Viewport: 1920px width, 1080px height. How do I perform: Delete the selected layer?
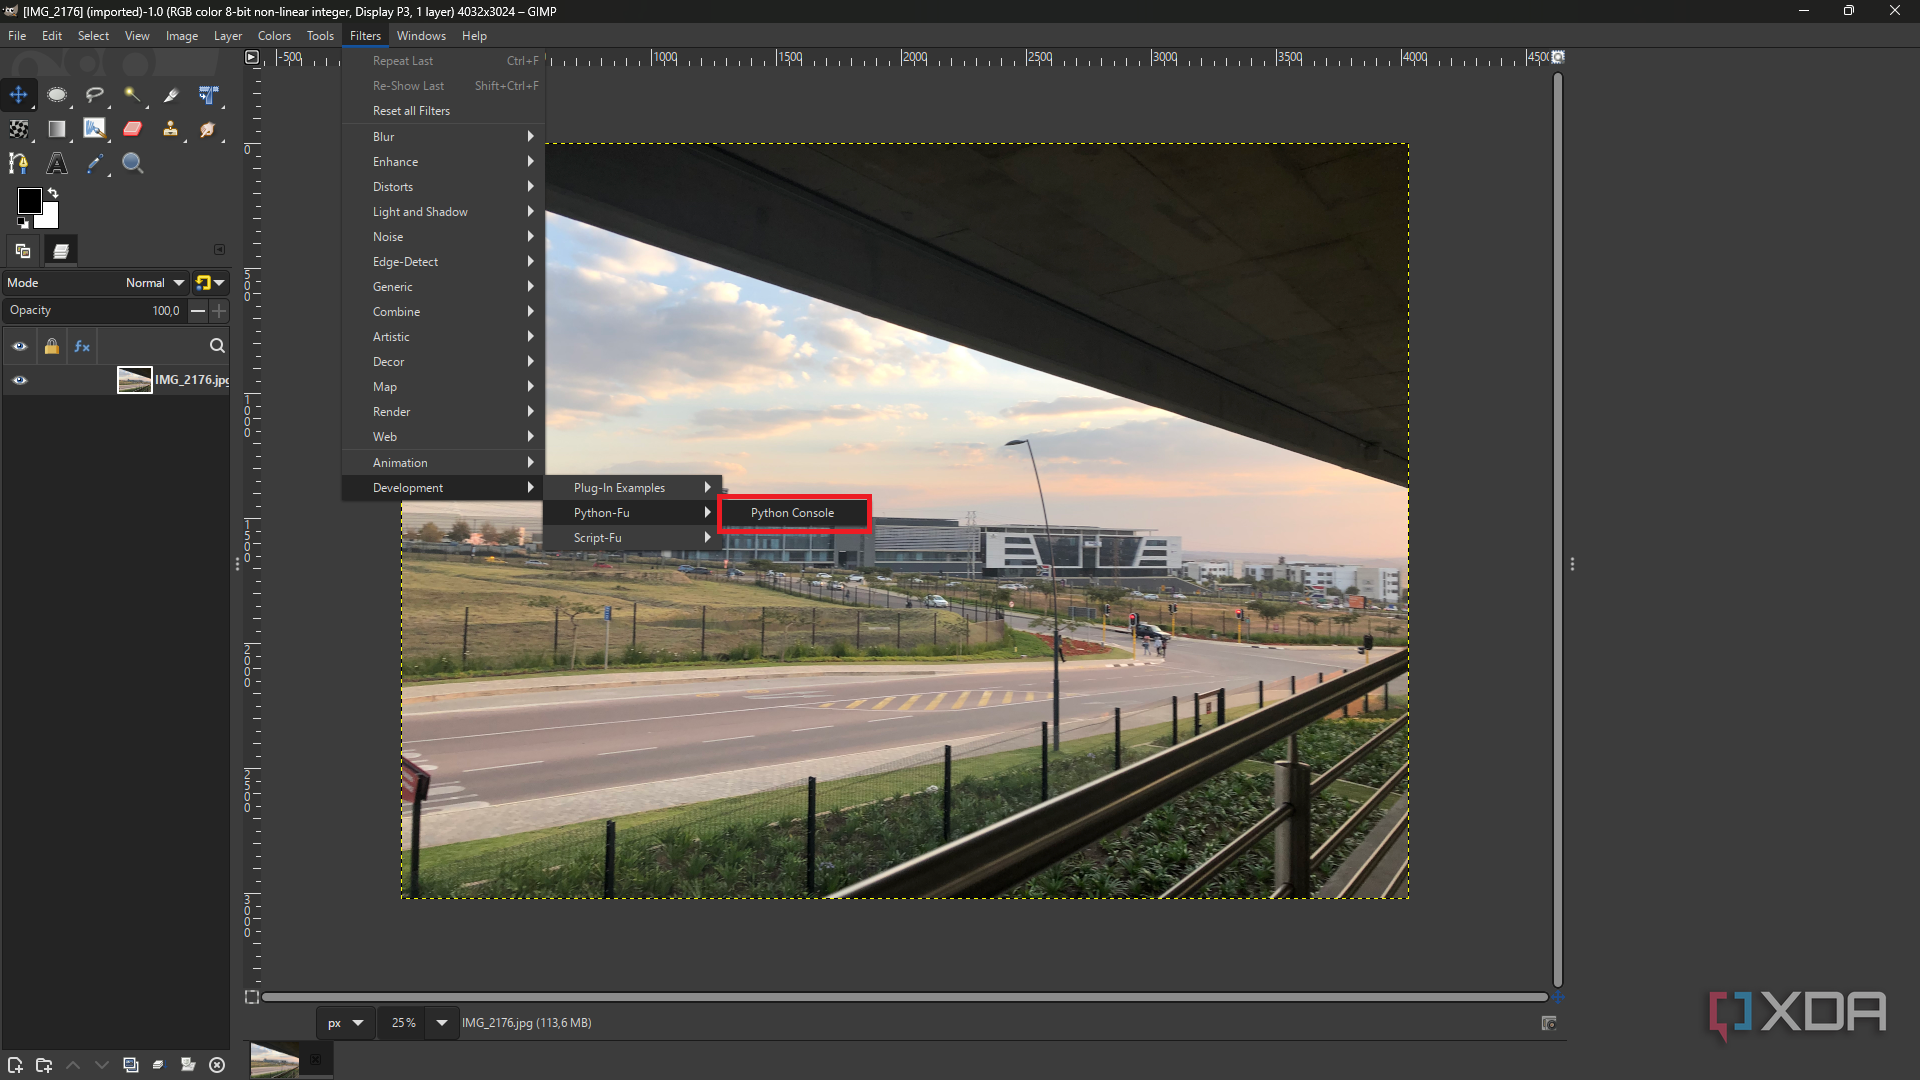coord(217,1065)
